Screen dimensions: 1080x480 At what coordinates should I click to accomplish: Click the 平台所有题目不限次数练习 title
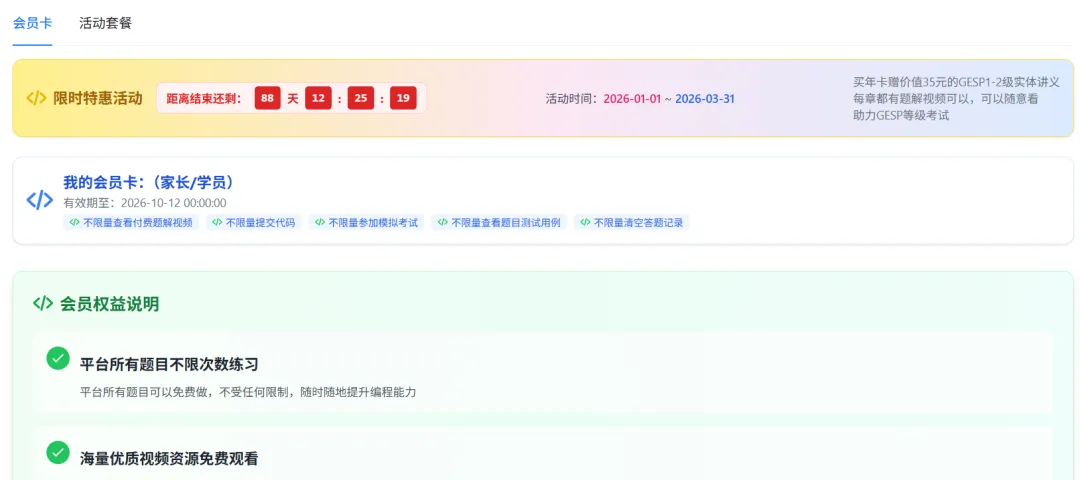coord(169,364)
